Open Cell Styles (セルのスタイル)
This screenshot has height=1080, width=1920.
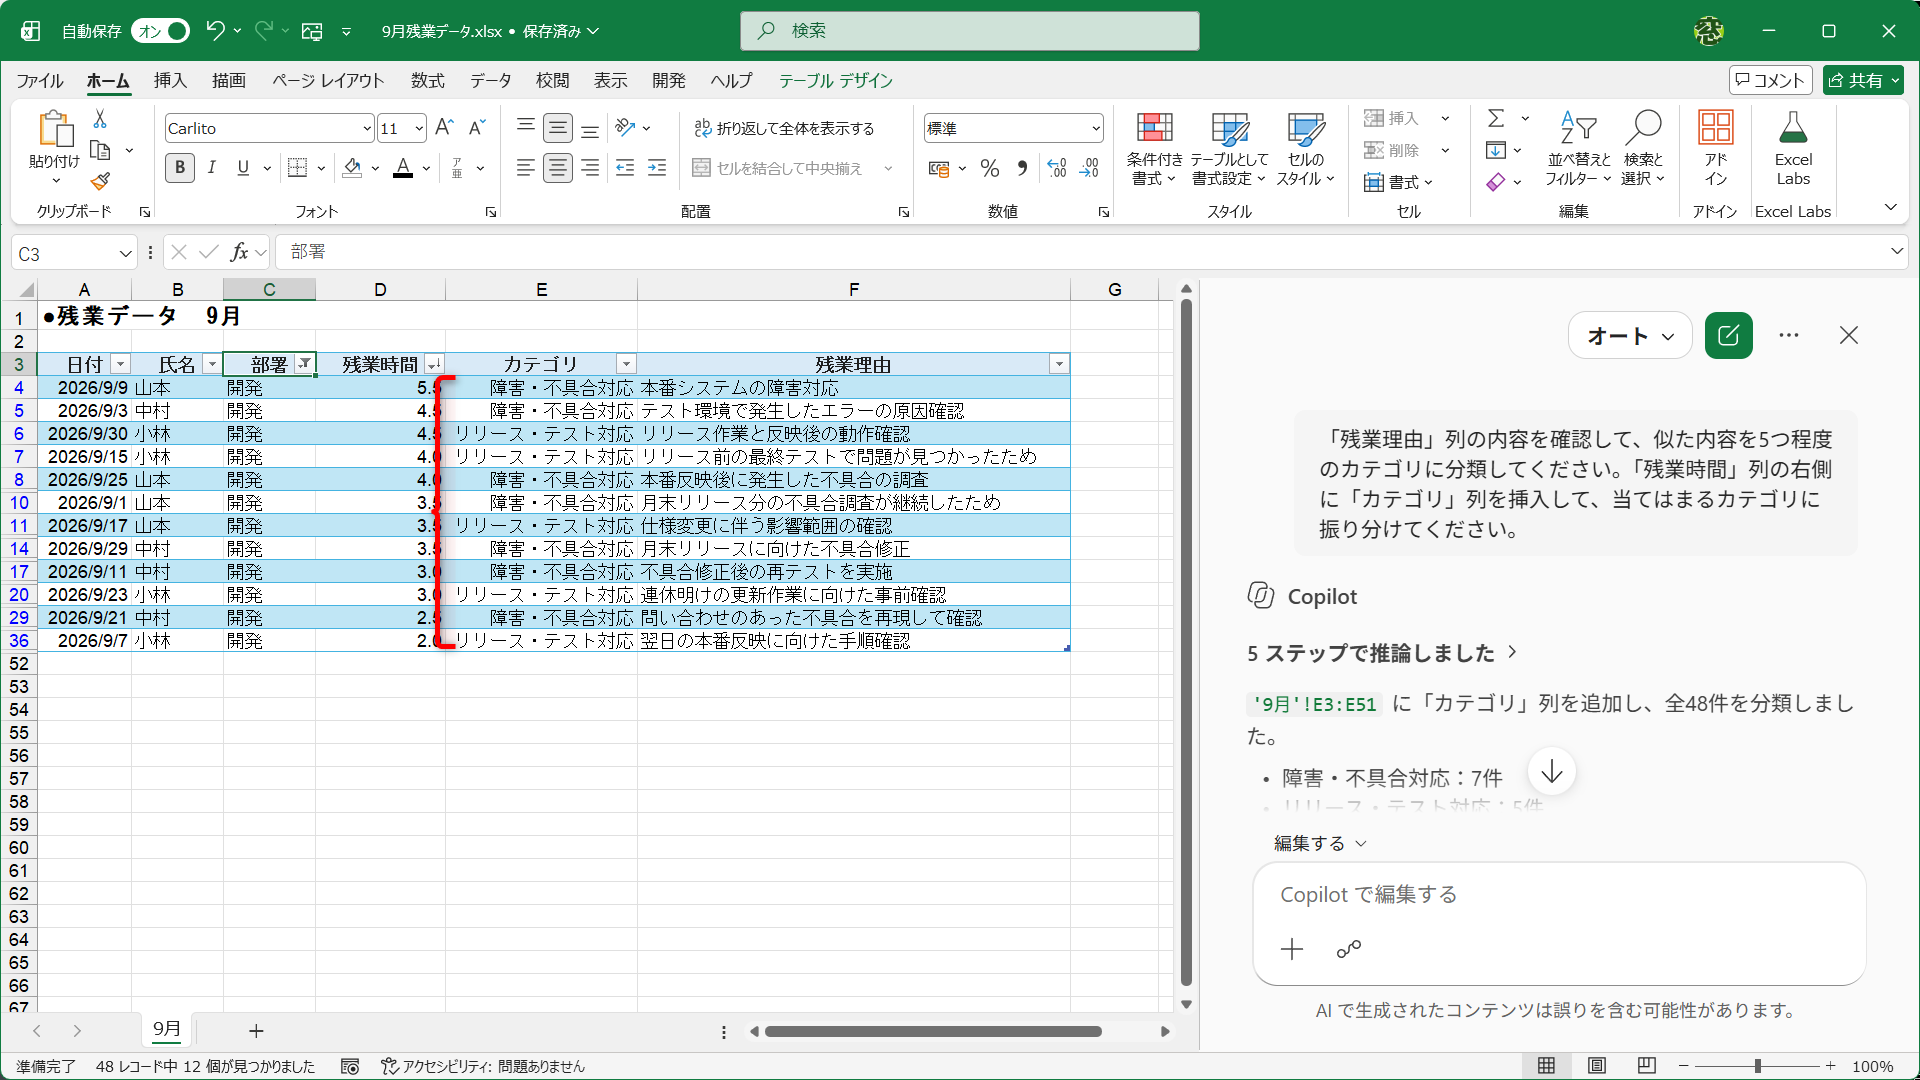point(1305,148)
